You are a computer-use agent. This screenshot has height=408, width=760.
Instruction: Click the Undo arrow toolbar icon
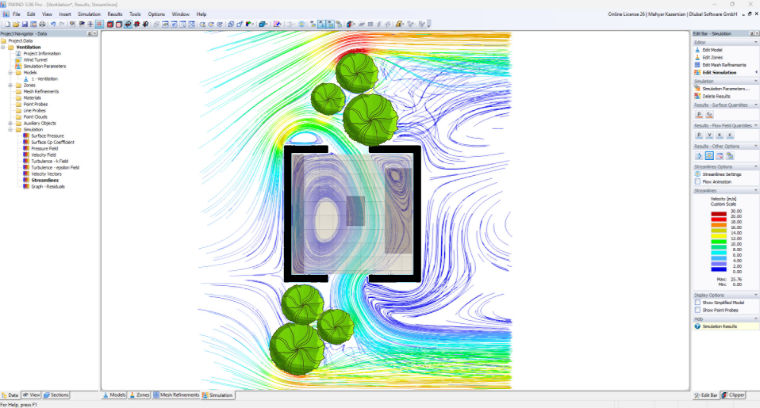[x=53, y=24]
